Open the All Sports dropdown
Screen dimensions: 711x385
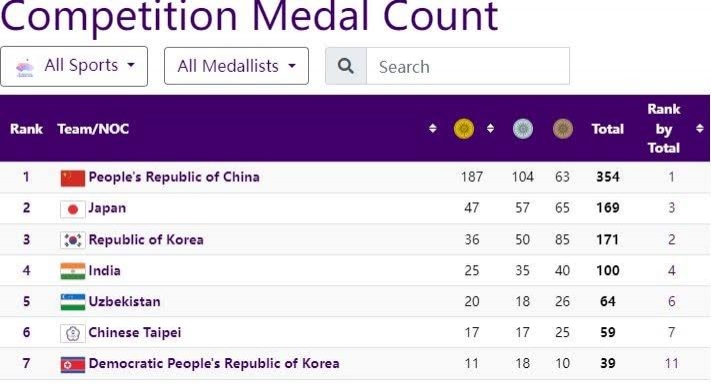74,66
